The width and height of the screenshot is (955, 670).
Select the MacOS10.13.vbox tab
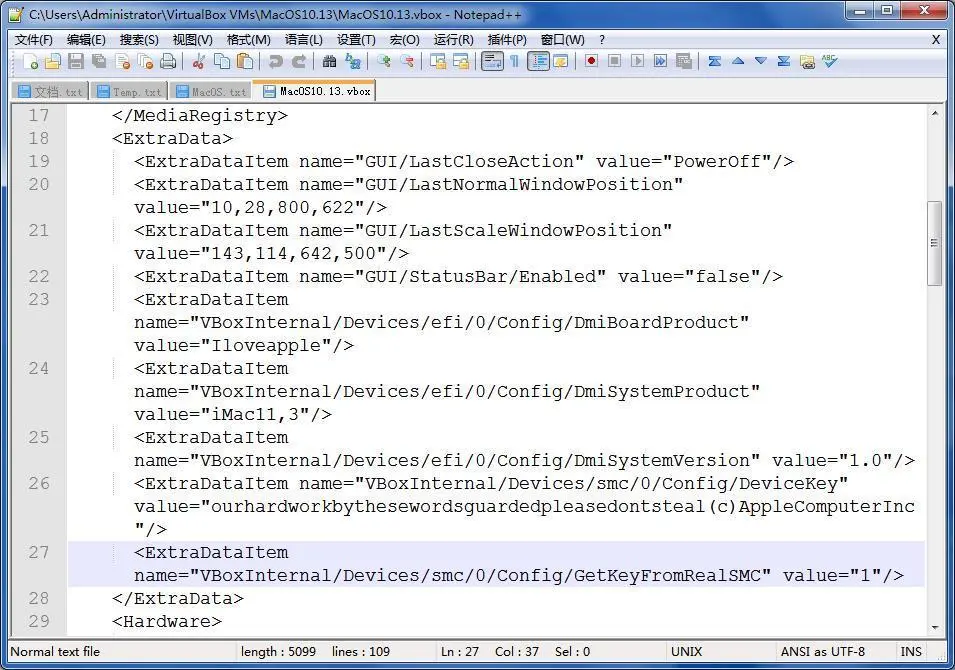[x=316, y=91]
